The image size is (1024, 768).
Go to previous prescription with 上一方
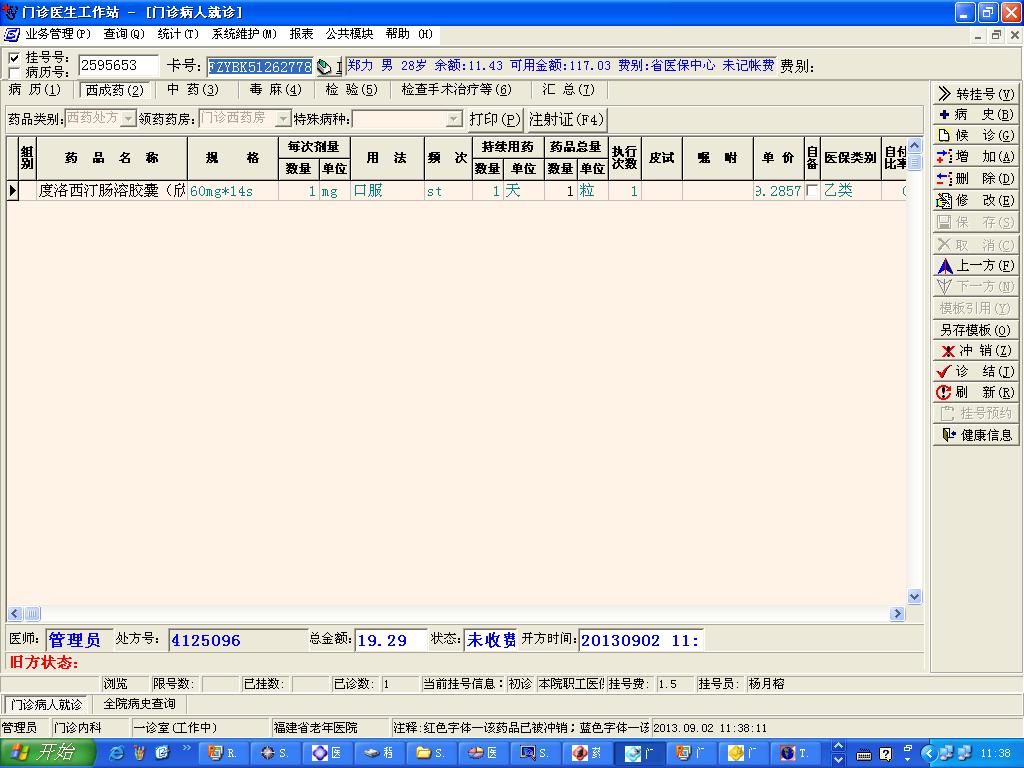[x=975, y=266]
